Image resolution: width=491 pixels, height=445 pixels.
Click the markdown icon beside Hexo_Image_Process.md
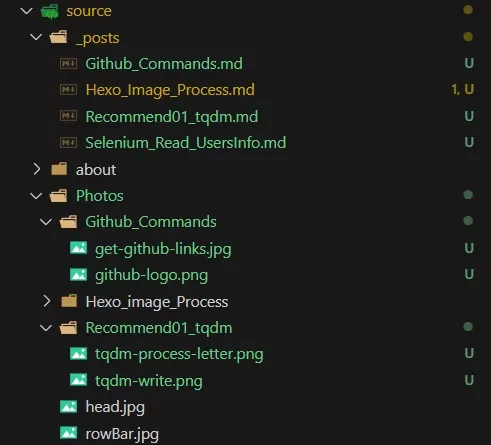(68, 90)
